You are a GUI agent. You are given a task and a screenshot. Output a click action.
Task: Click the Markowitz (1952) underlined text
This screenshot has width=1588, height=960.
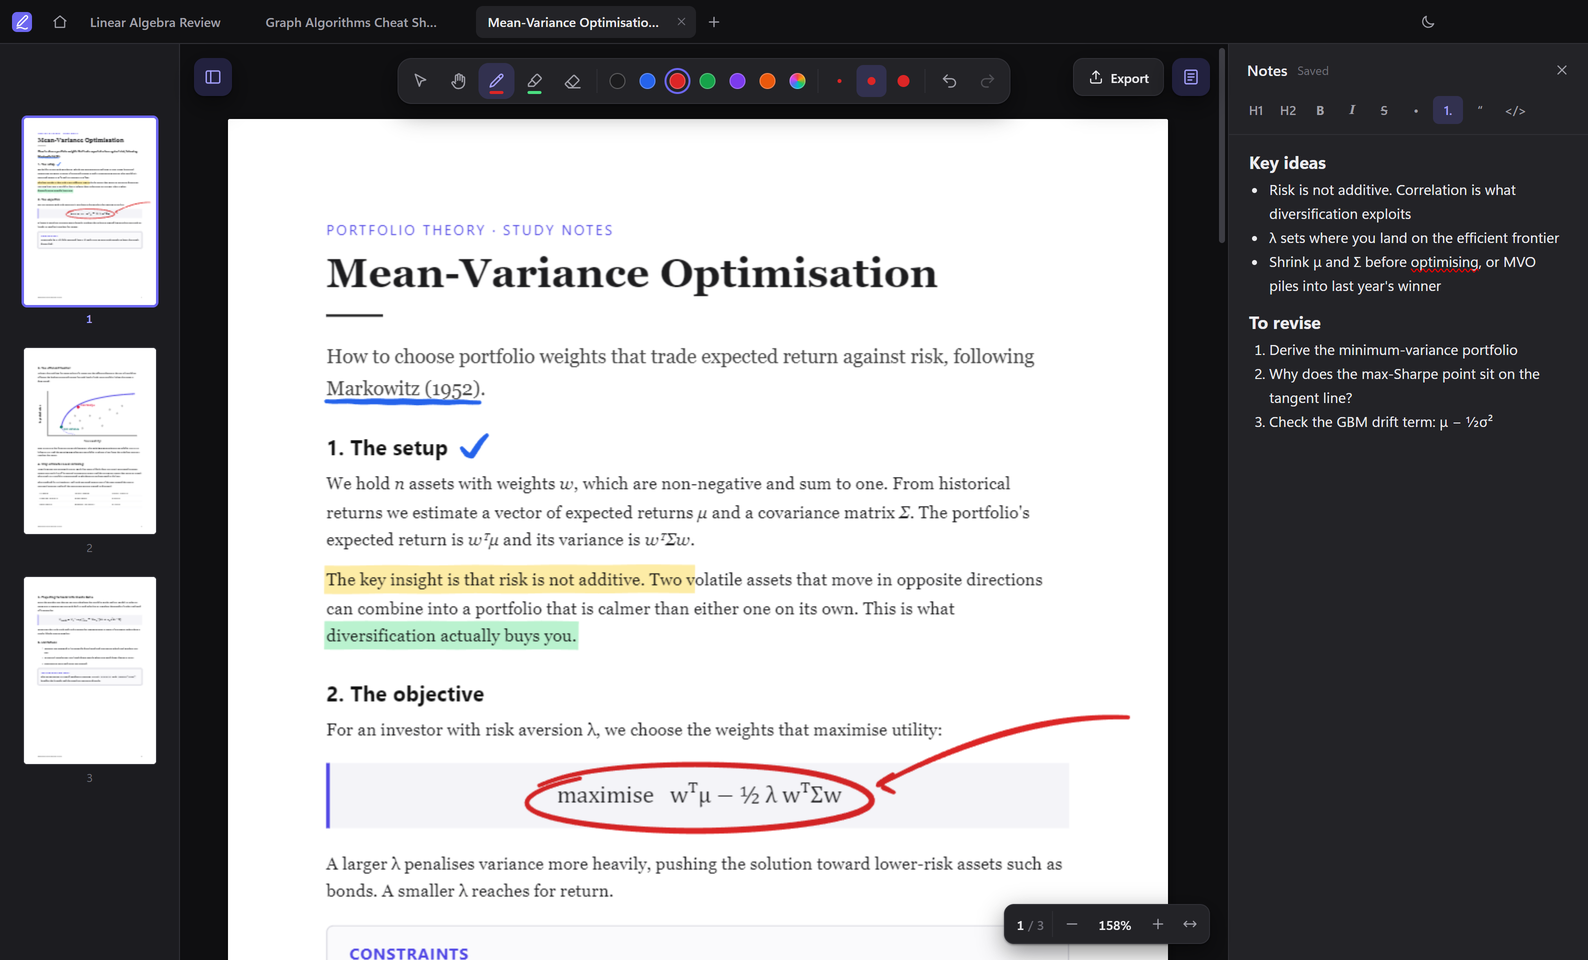[403, 388]
